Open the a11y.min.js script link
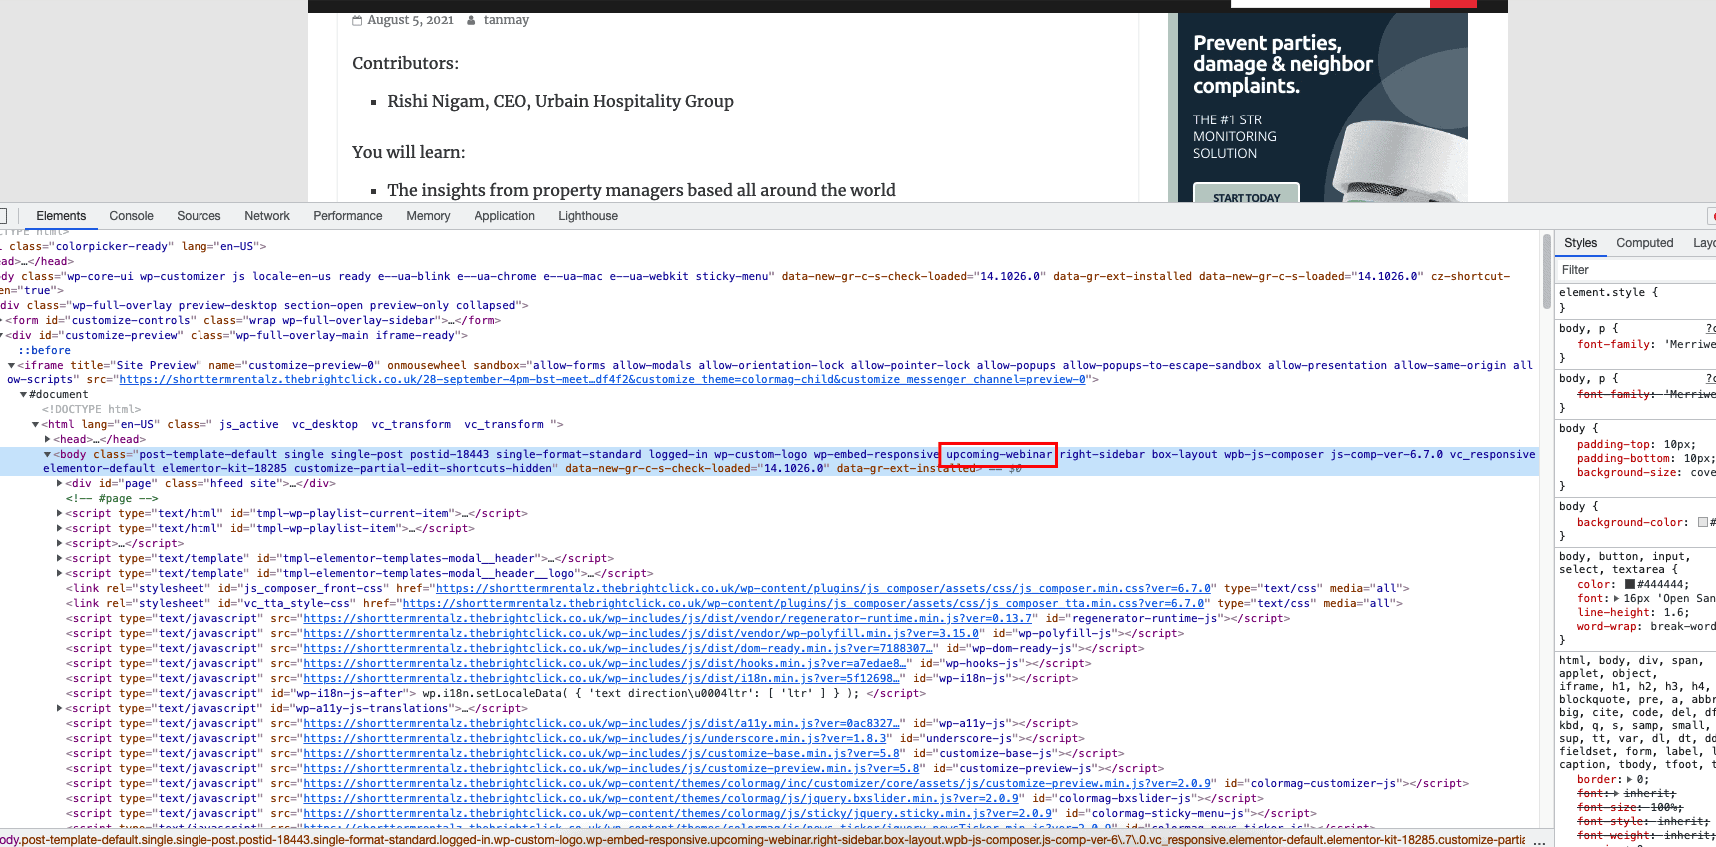This screenshot has height=847, width=1716. point(601,724)
